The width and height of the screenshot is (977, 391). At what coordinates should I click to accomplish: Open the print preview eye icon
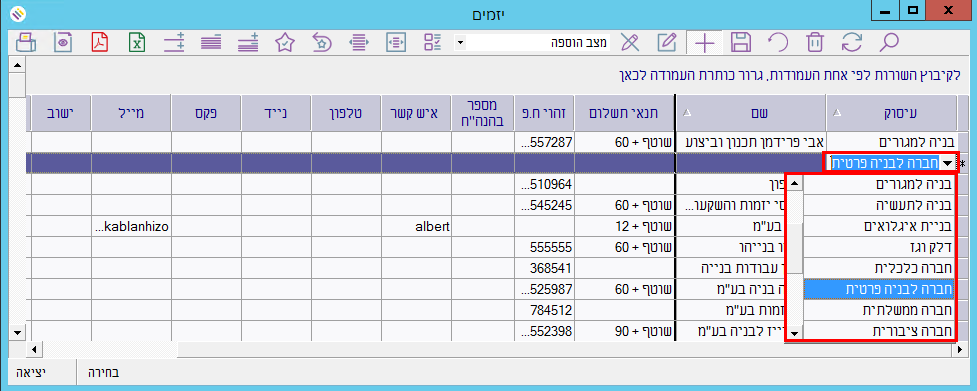[63, 42]
